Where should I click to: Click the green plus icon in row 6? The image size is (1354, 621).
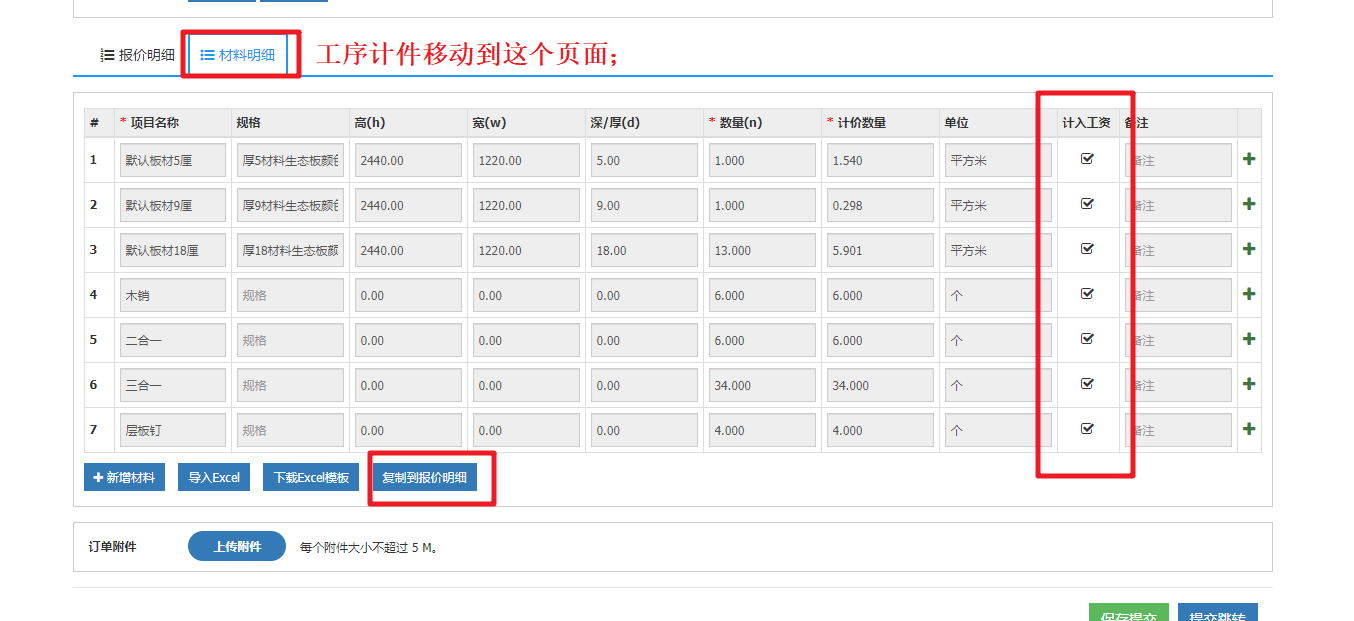point(1248,385)
